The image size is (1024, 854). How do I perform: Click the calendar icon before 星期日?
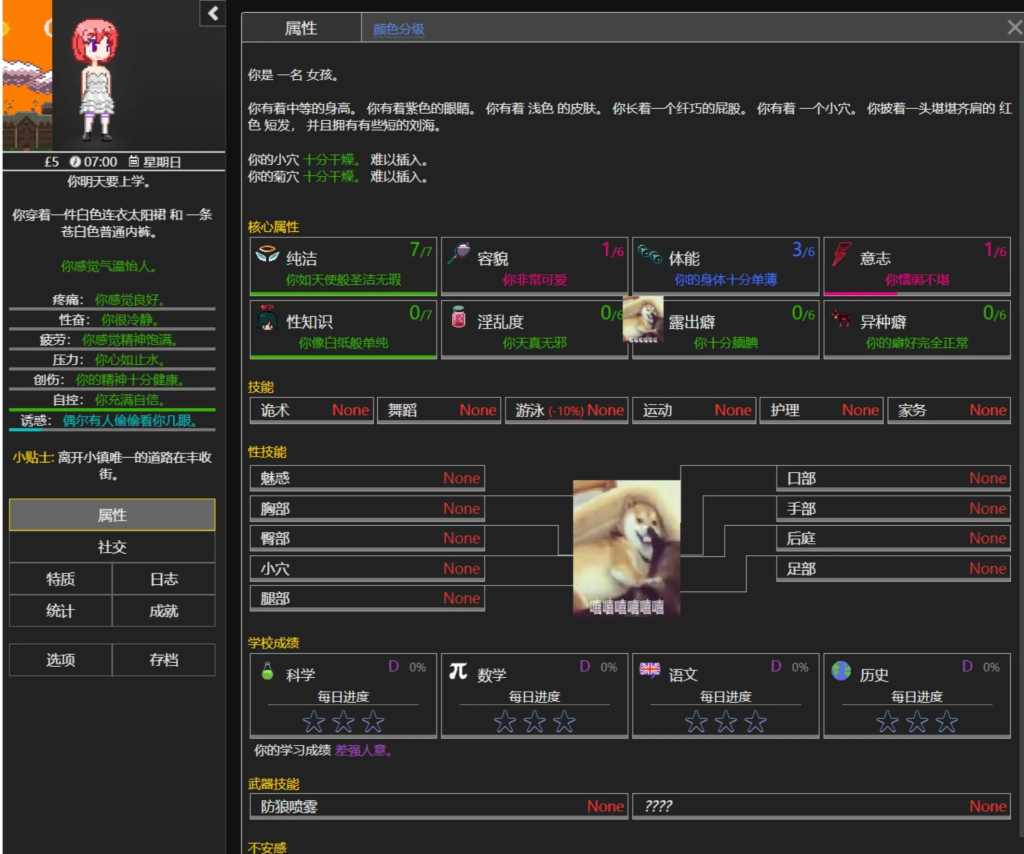tap(133, 162)
